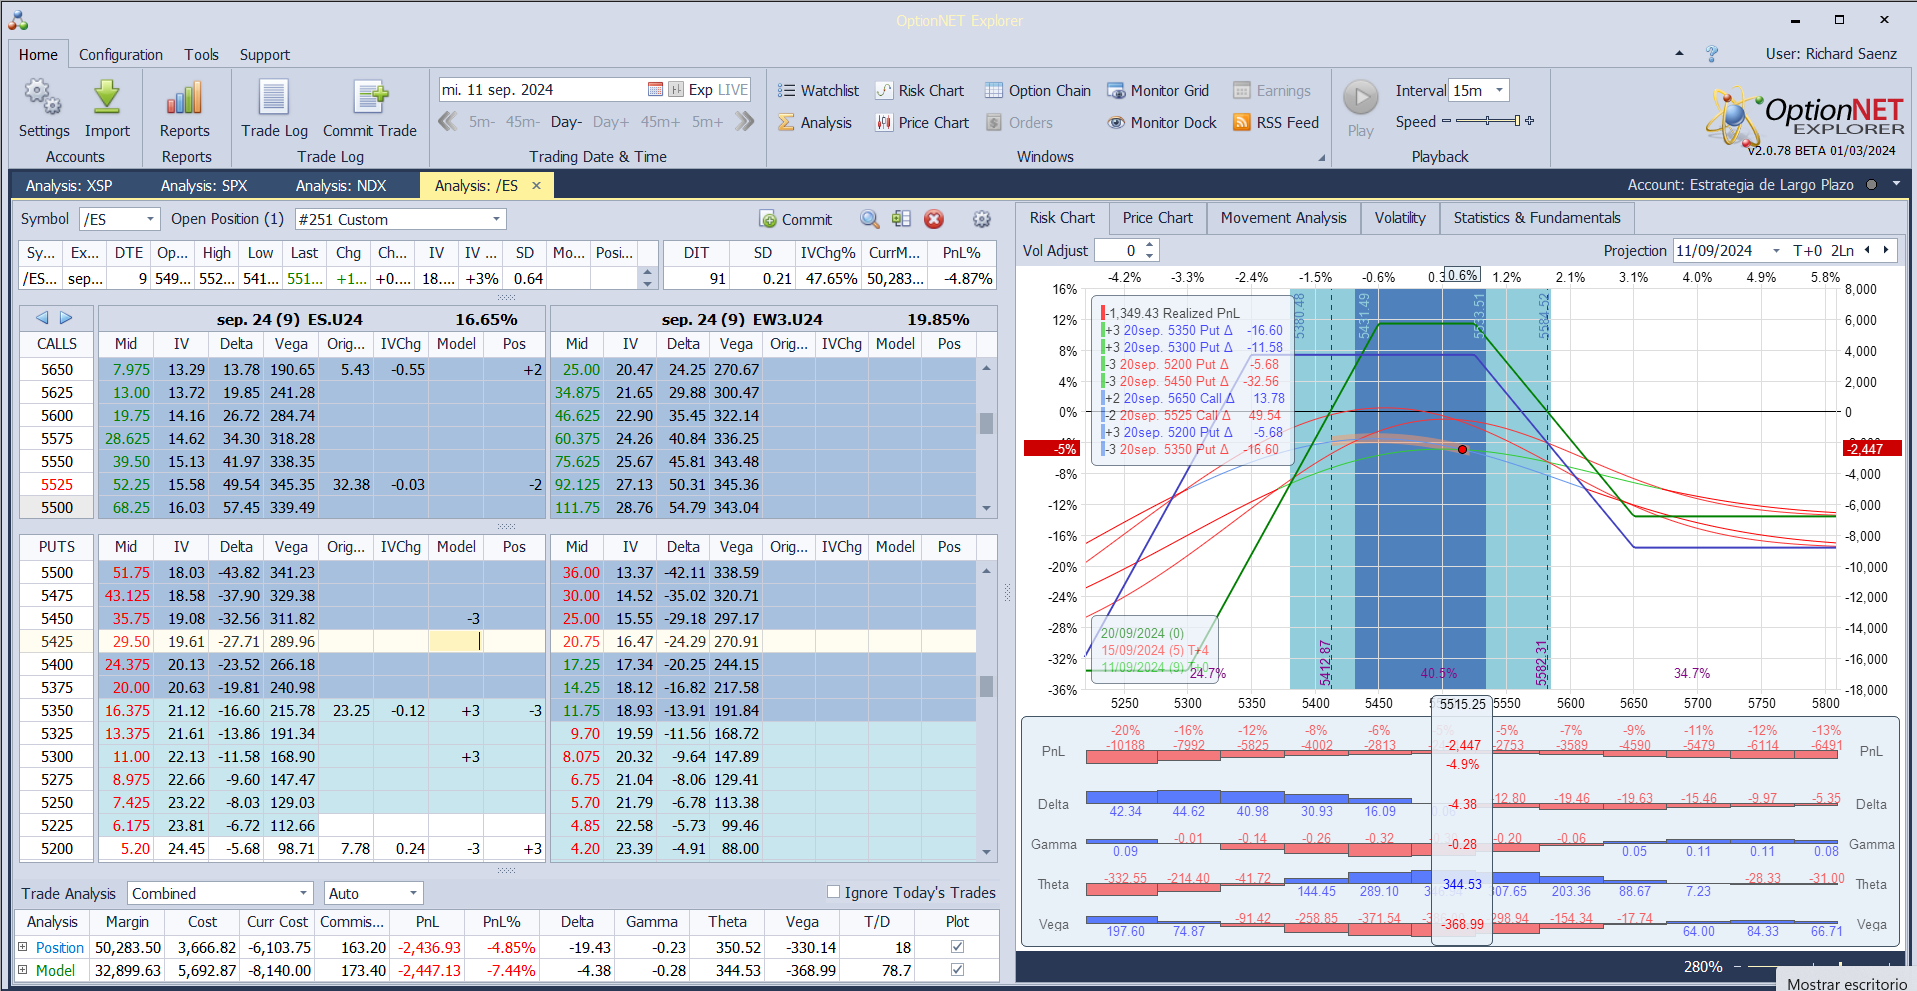Collapse the ribbon with the up arrow
This screenshot has width=1917, height=991.
click(x=1679, y=54)
